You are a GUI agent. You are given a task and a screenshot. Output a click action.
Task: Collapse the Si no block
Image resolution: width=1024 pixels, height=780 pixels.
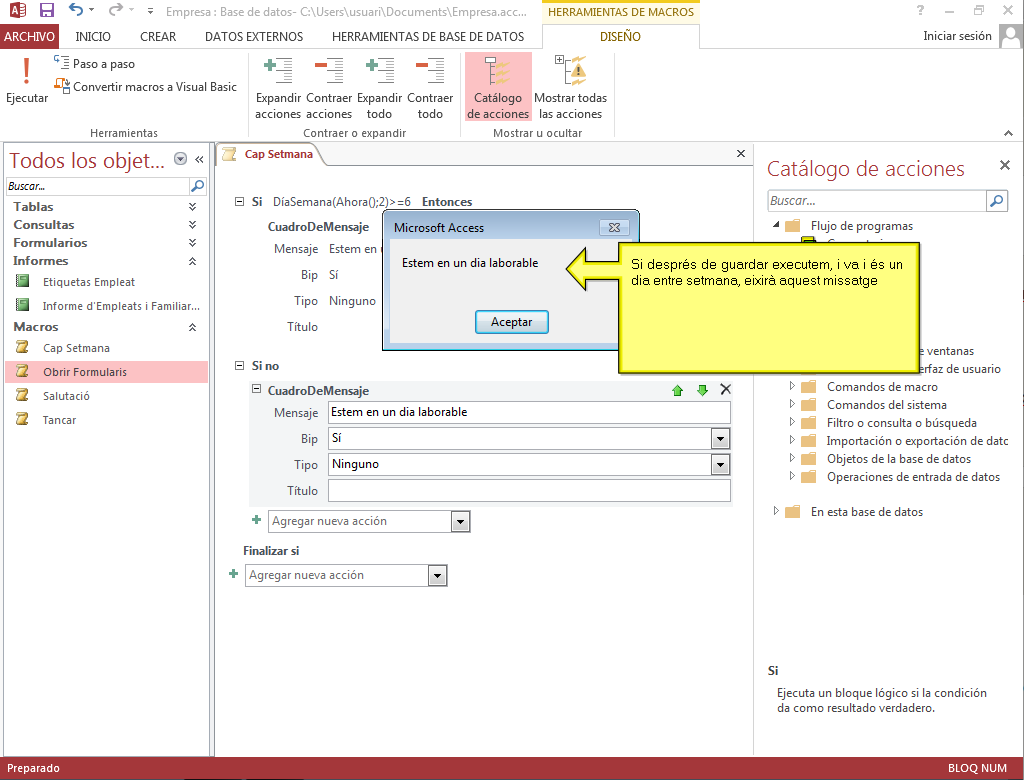[239, 365]
